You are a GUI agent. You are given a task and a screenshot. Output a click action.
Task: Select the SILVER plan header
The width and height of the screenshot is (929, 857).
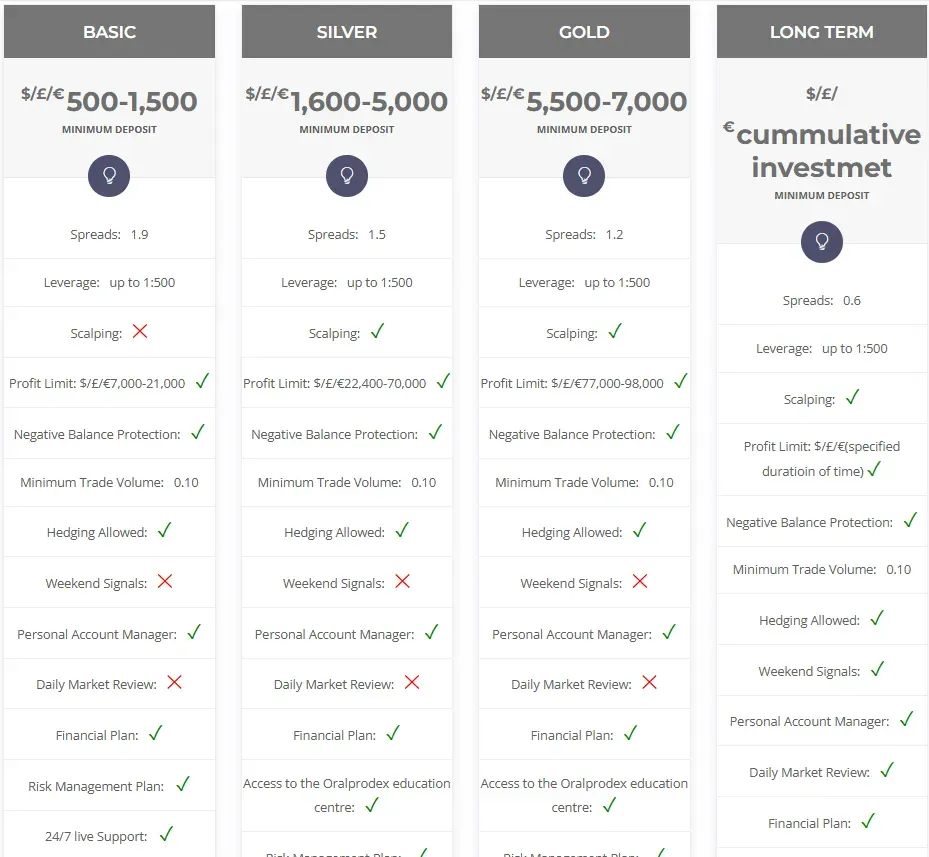pyautogui.click(x=347, y=32)
